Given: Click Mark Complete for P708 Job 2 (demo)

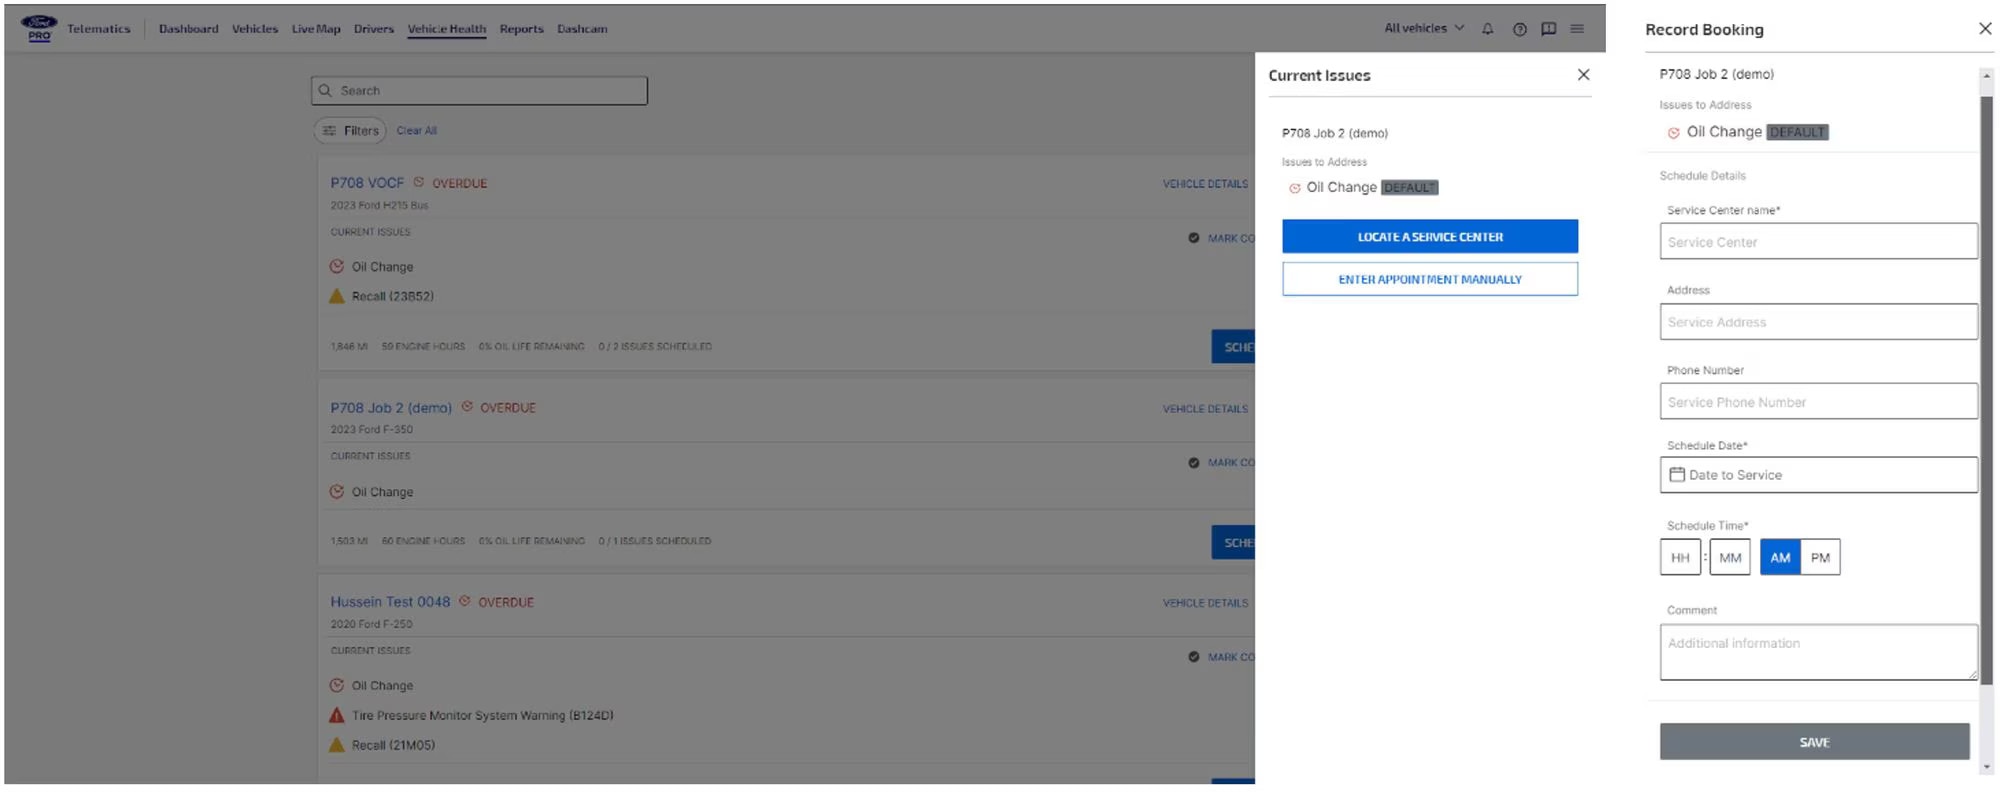Looking at the screenshot, I should tap(1221, 463).
